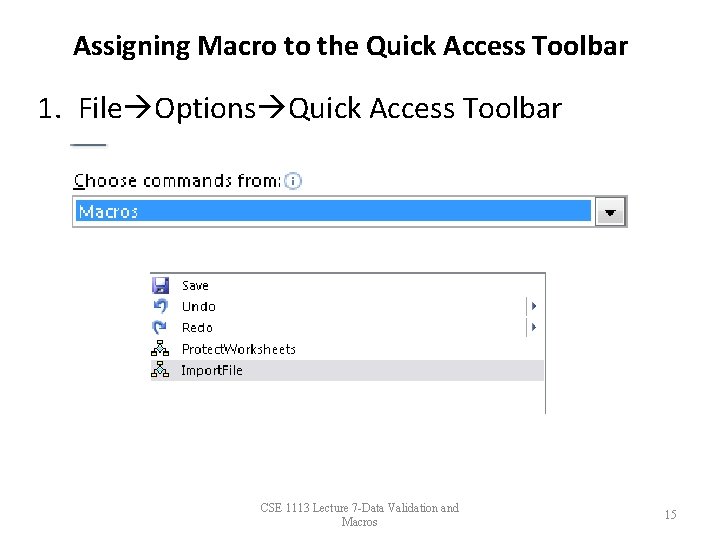Click the Save floppy disk icon

160,286
